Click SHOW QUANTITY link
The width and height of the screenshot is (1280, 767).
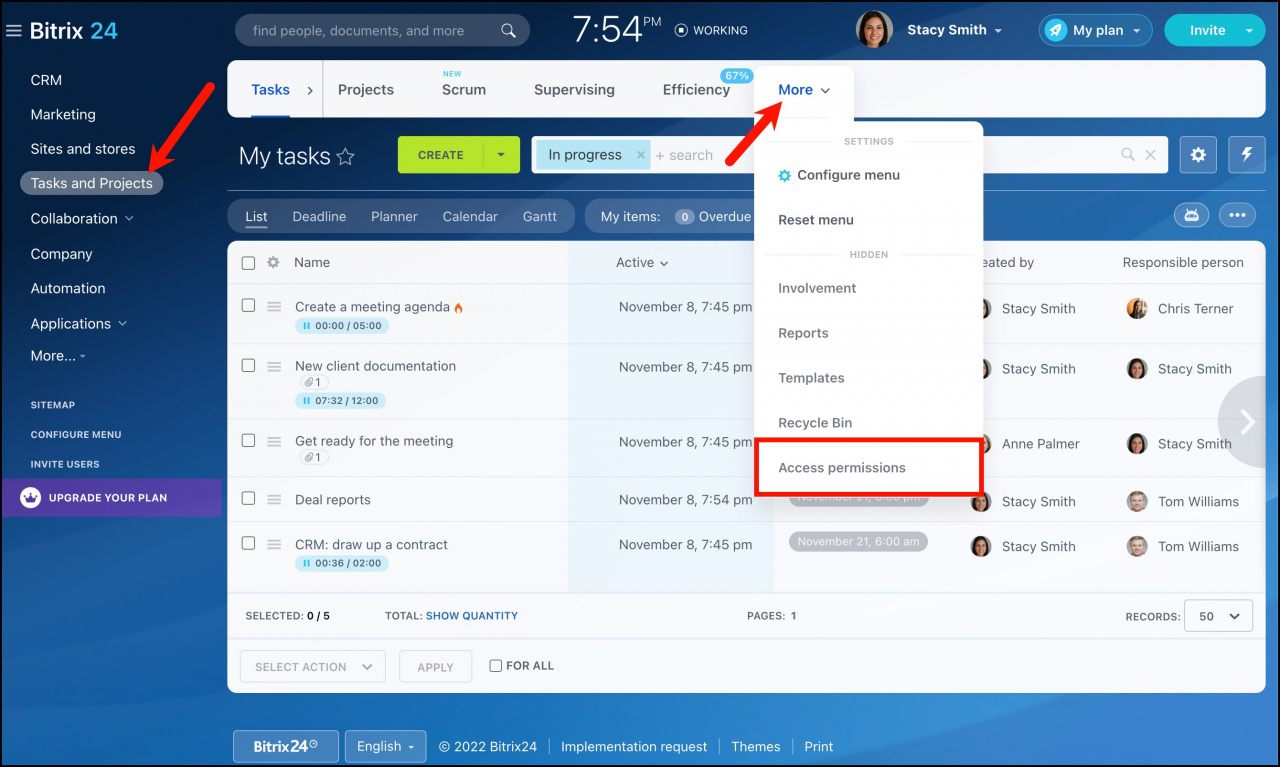[x=472, y=616]
